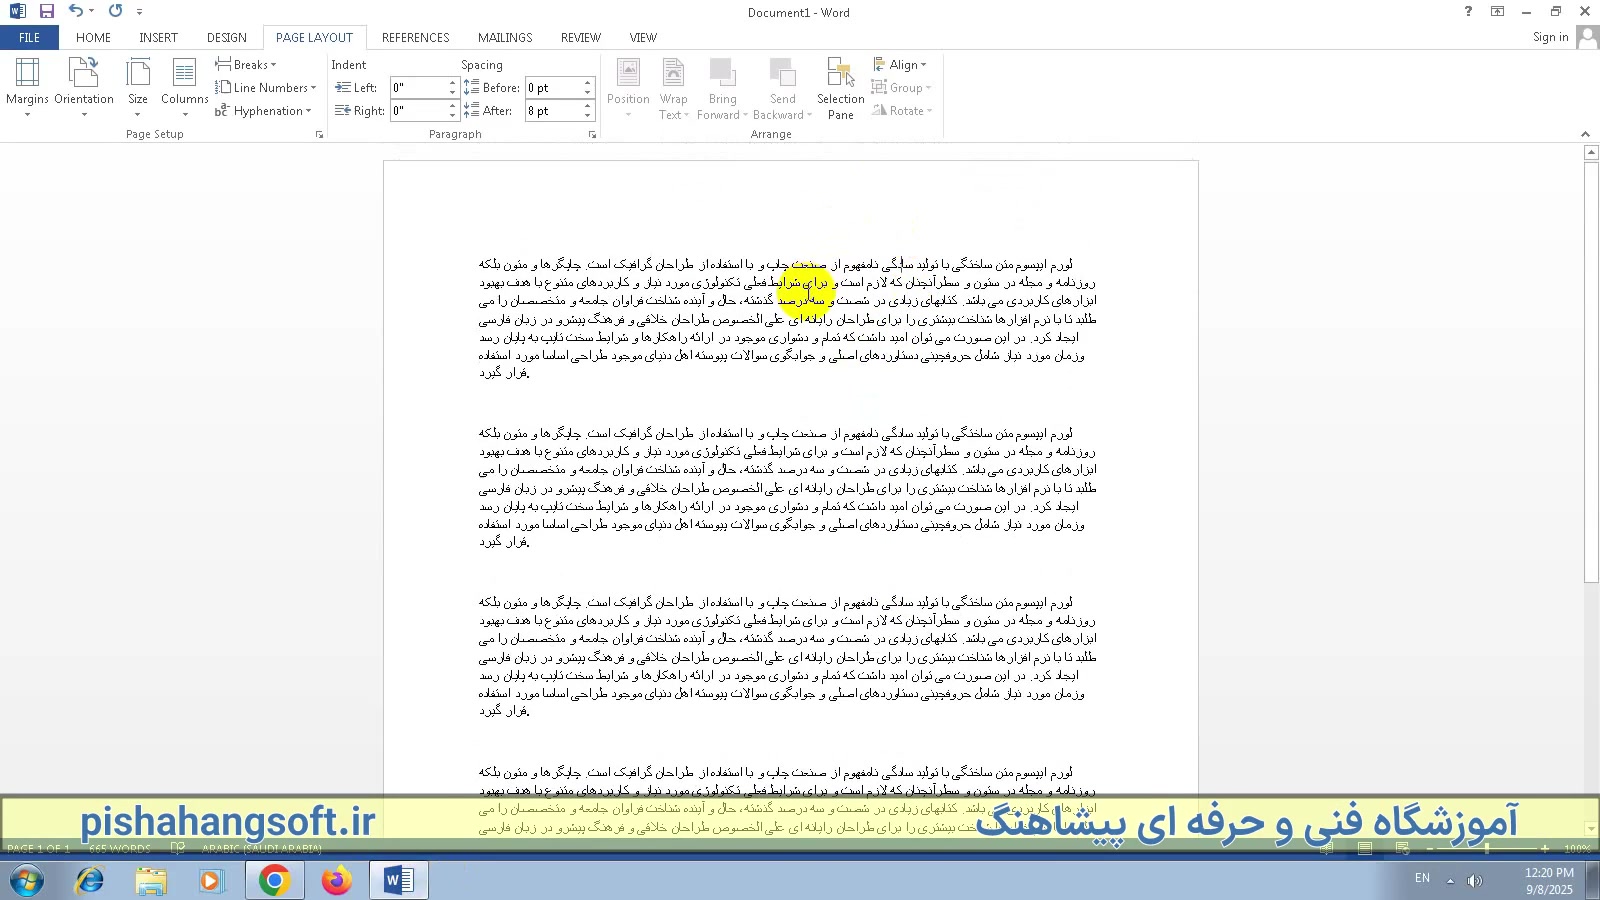Open the Undo history dropdown arrow
Screen dimensions: 1600x900
91,12
